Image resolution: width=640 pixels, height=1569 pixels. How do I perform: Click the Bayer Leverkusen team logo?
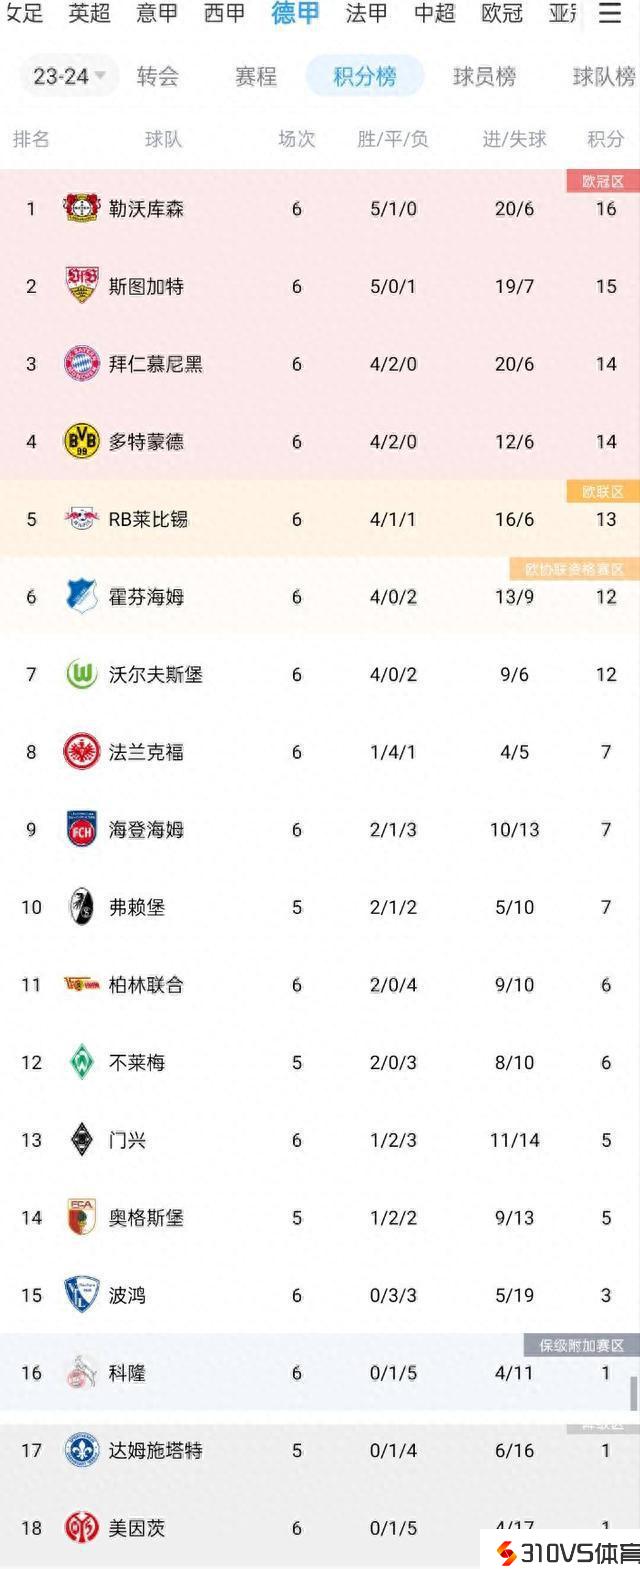tap(81, 208)
